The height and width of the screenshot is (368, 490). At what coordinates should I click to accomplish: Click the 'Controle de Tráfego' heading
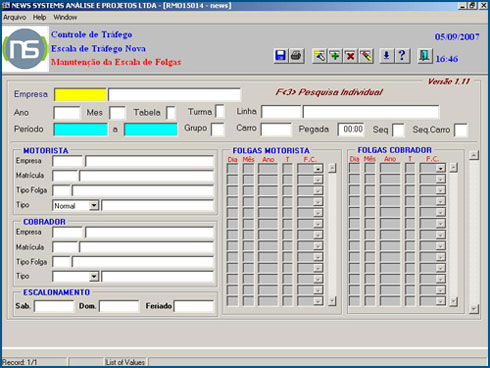(92, 35)
